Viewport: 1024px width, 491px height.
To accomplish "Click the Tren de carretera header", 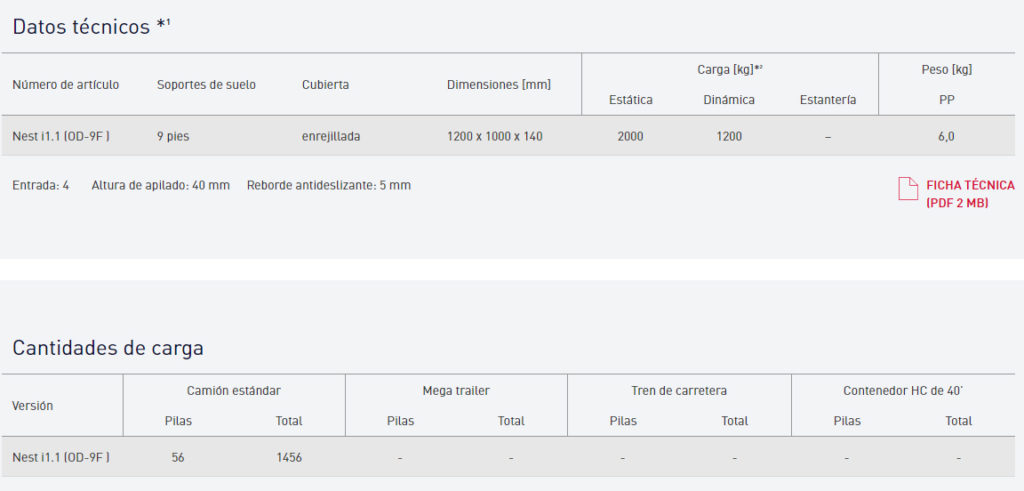I will coord(679,390).
